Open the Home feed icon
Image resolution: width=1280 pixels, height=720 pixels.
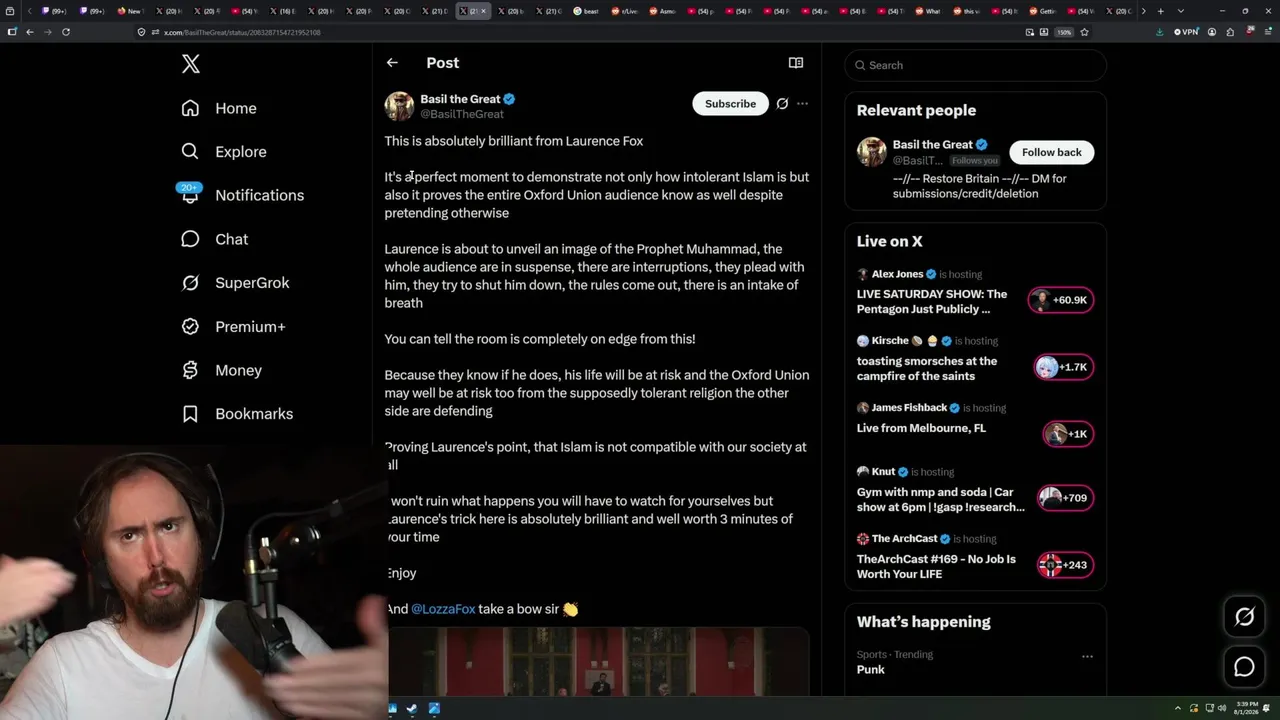[190, 108]
